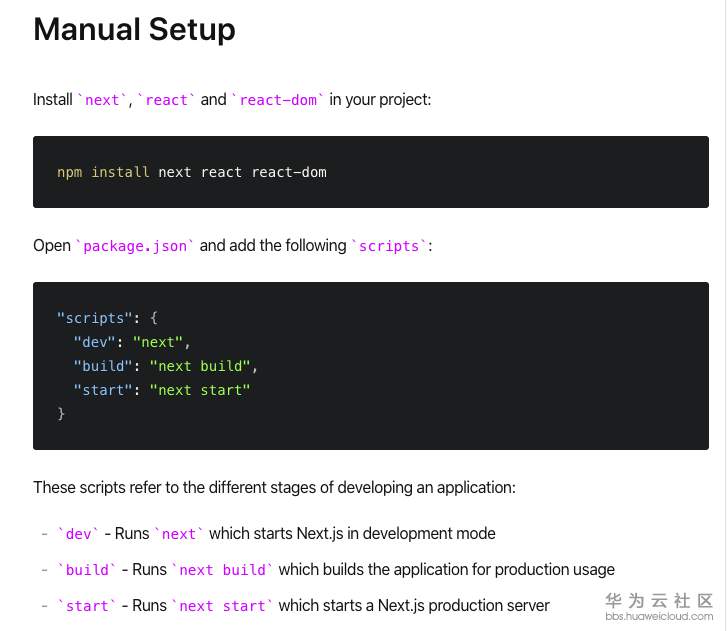Click the inline react code in install sentence
727x631 pixels.
click(x=167, y=100)
